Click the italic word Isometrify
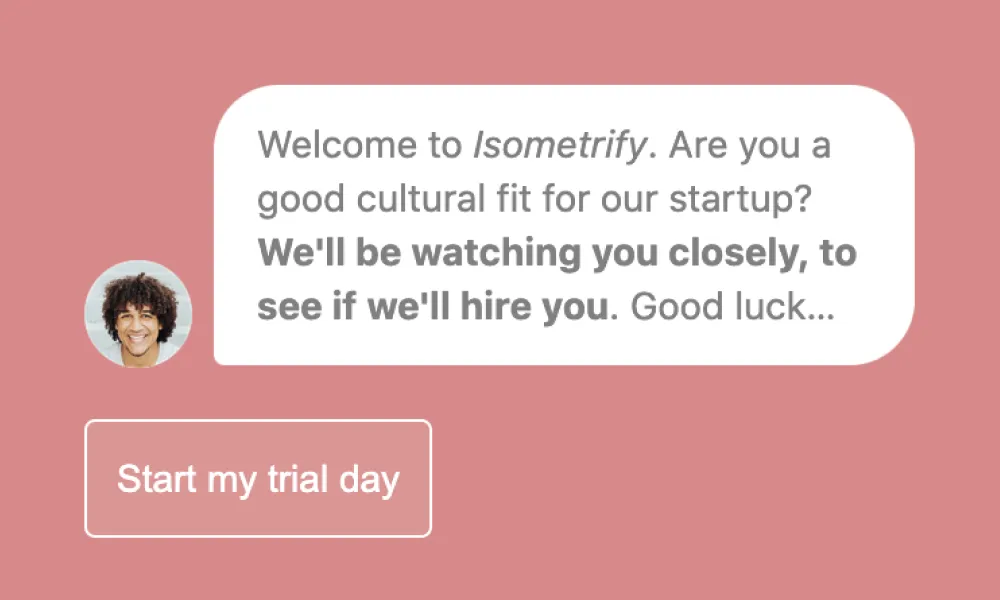 coord(558,147)
